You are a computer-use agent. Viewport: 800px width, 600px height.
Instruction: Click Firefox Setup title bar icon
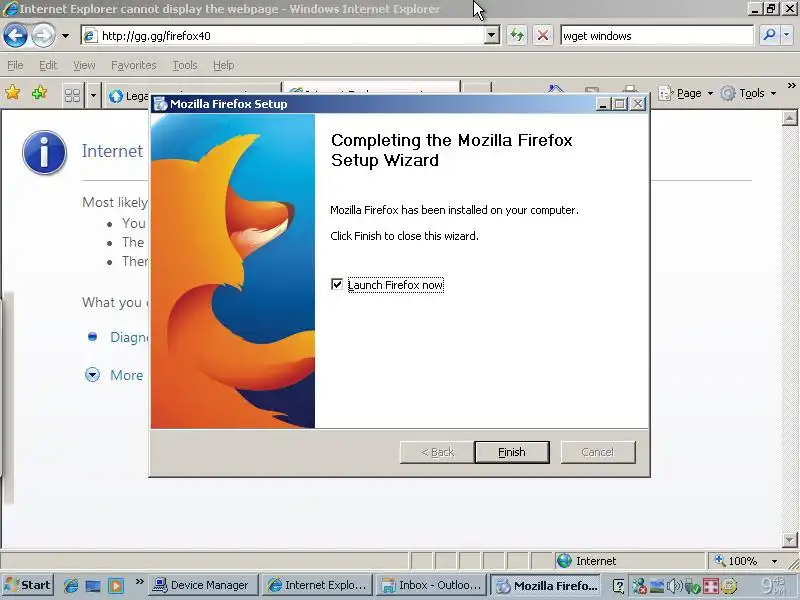click(160, 104)
